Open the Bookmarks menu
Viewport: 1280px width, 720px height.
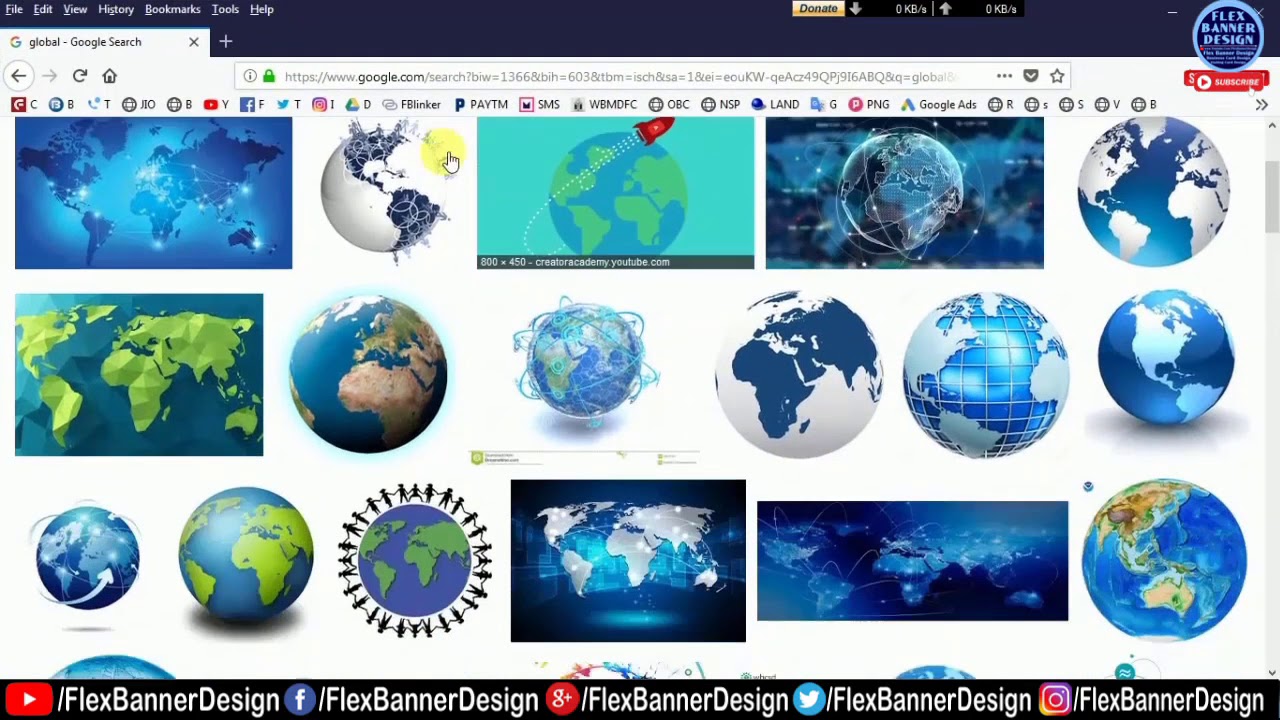point(173,9)
